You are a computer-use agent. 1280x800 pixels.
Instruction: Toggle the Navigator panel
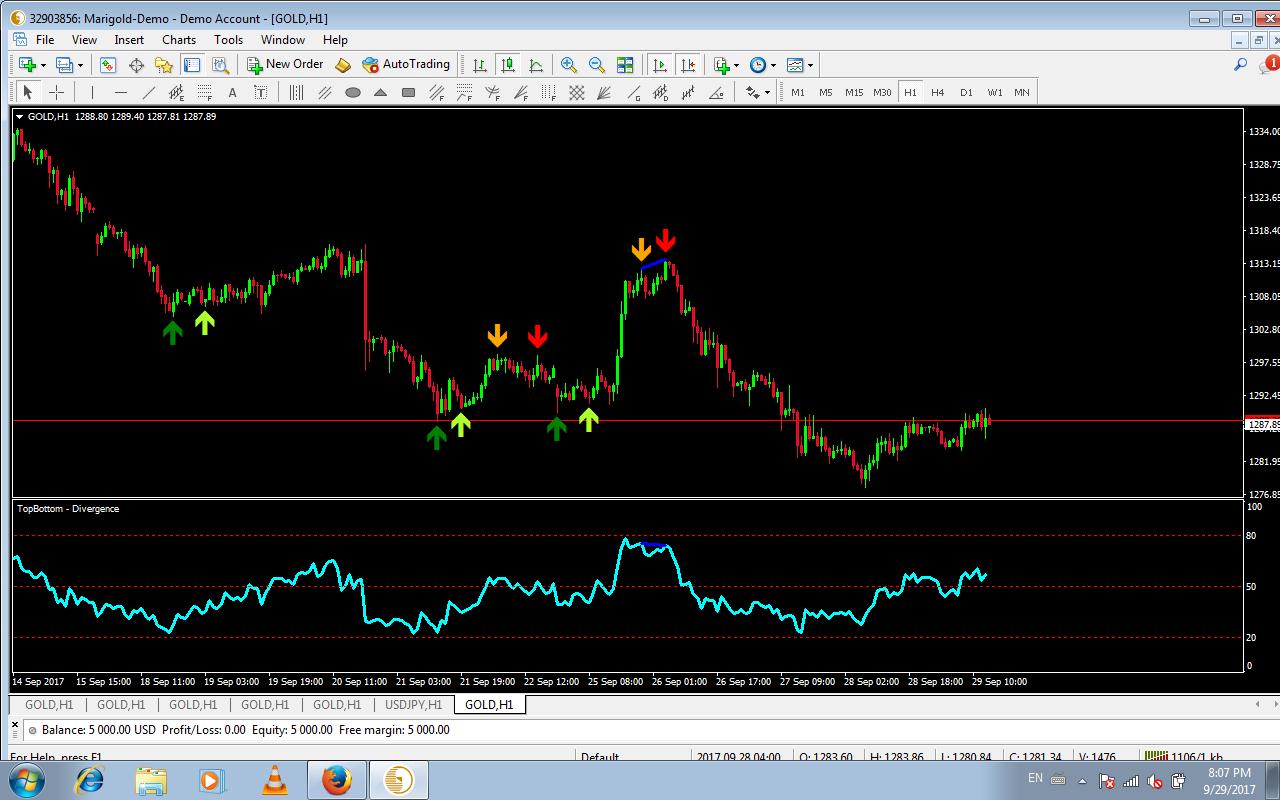(164, 65)
